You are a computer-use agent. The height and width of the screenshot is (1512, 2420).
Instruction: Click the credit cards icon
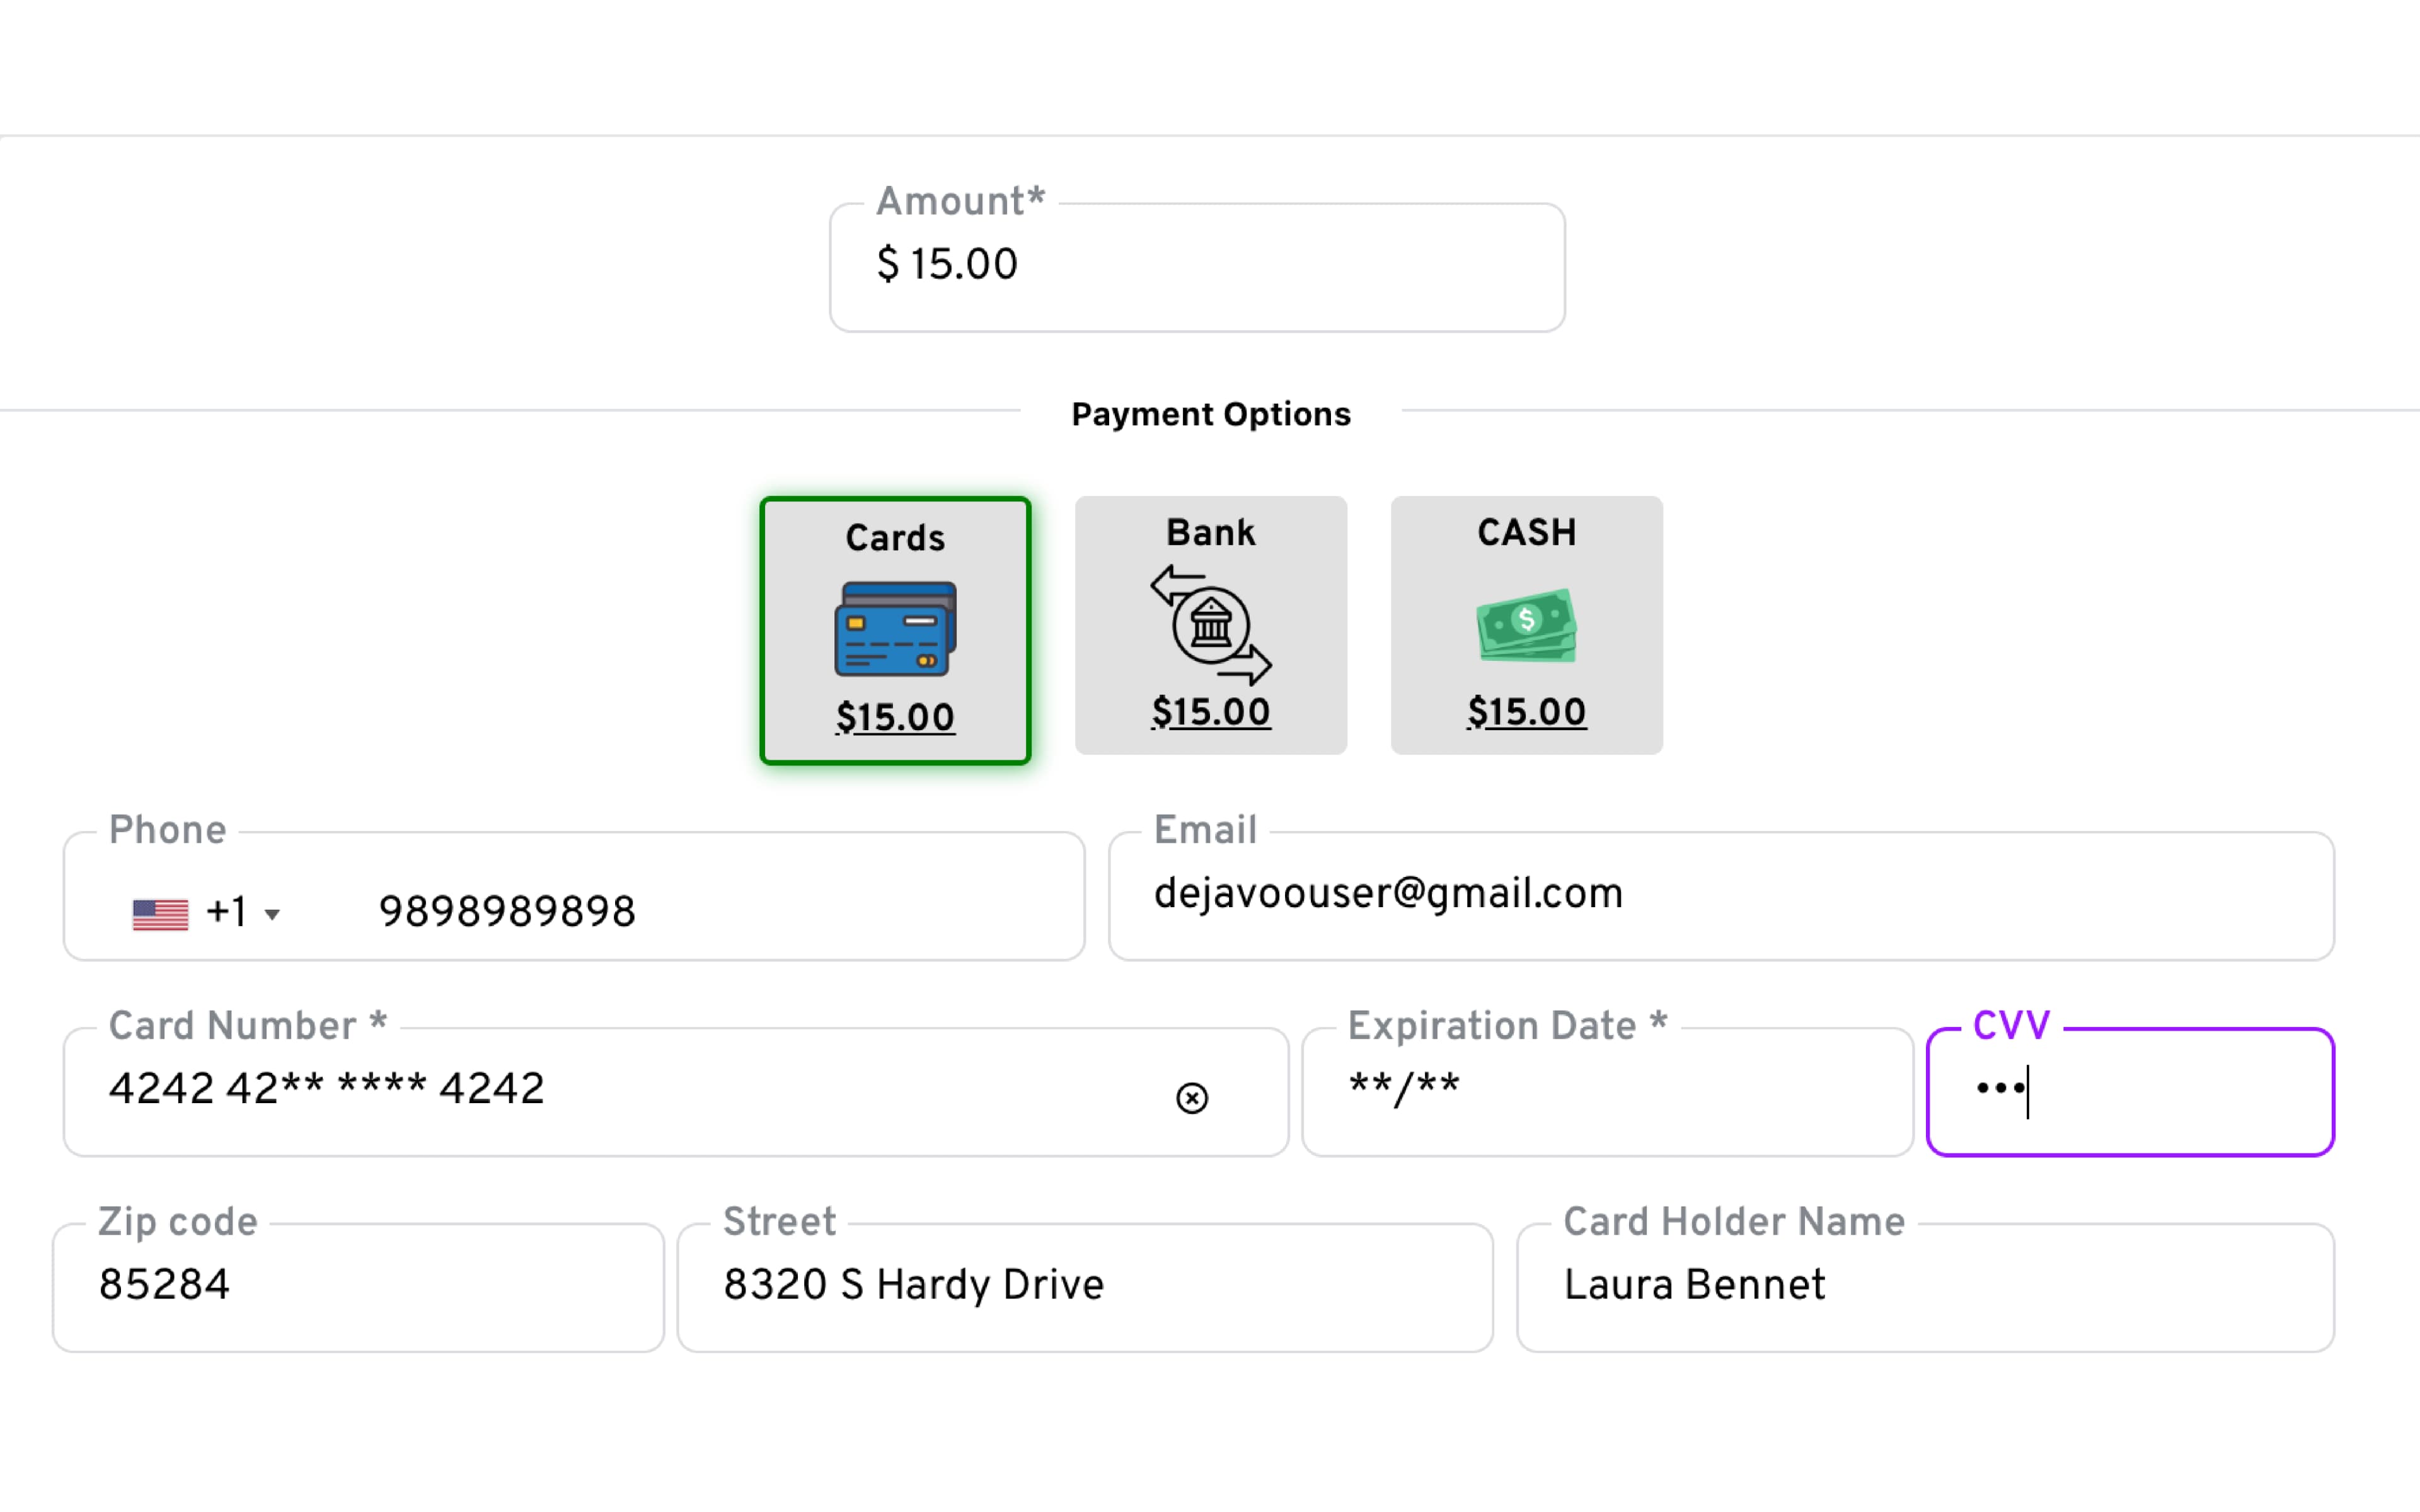[x=895, y=629]
